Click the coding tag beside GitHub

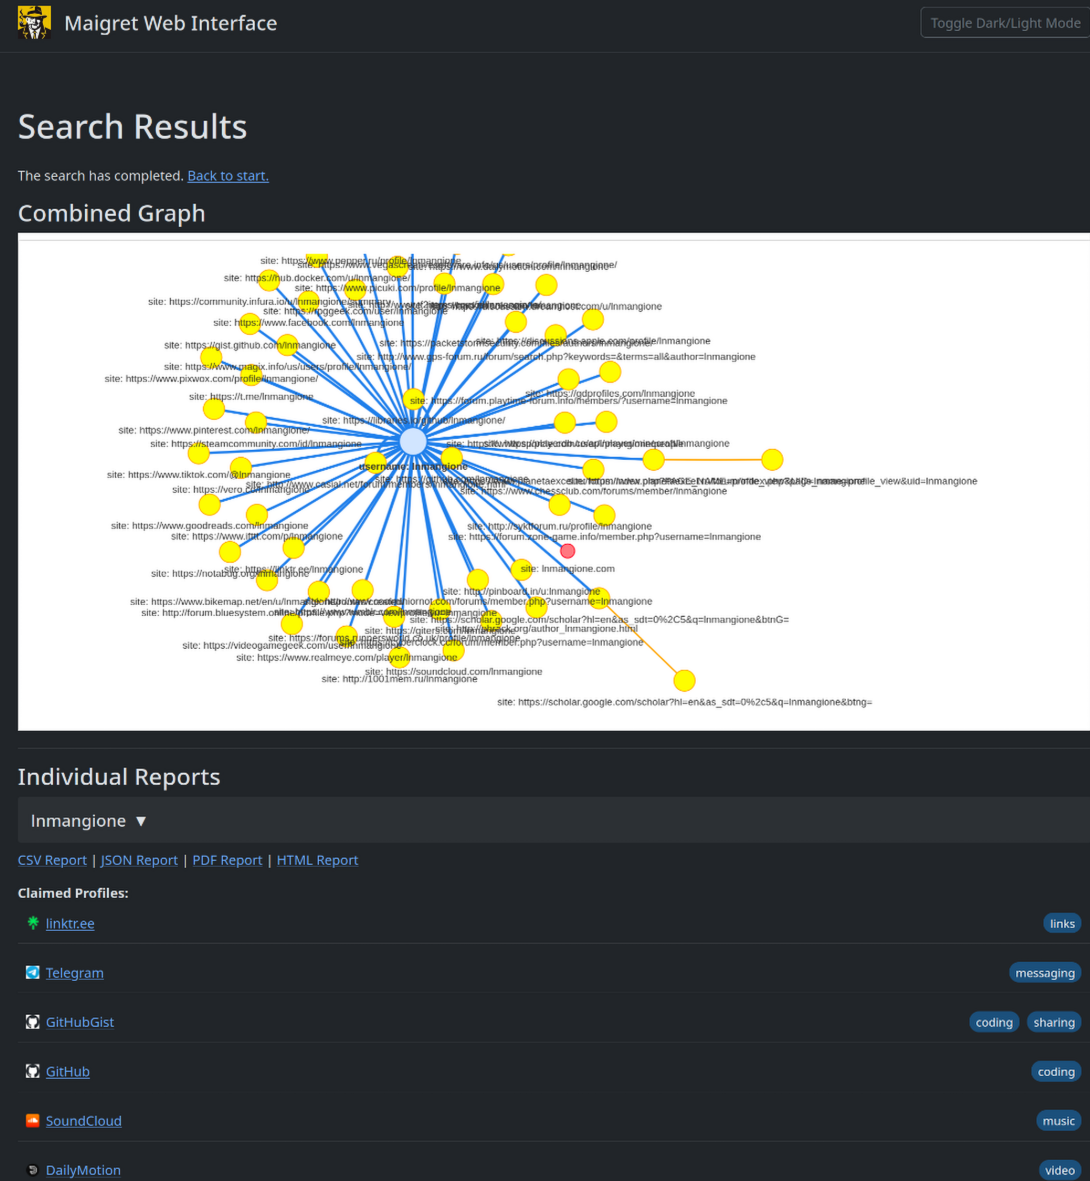click(x=1056, y=1070)
